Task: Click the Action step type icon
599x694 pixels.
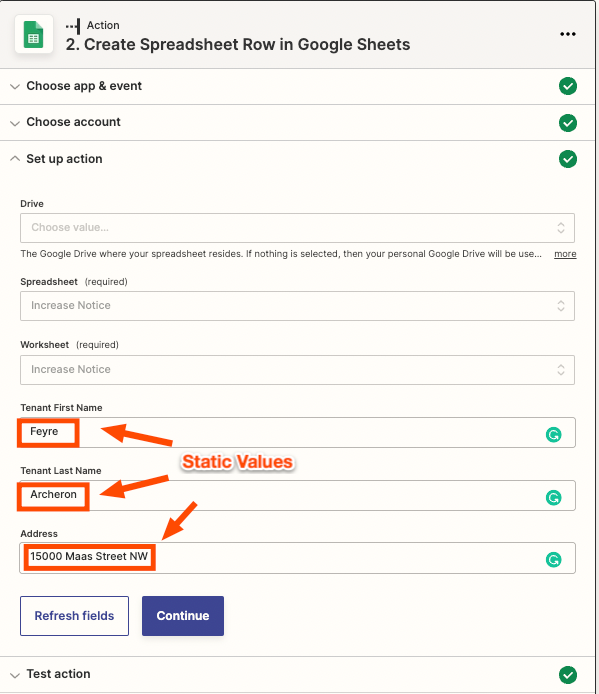Action: pos(73,26)
